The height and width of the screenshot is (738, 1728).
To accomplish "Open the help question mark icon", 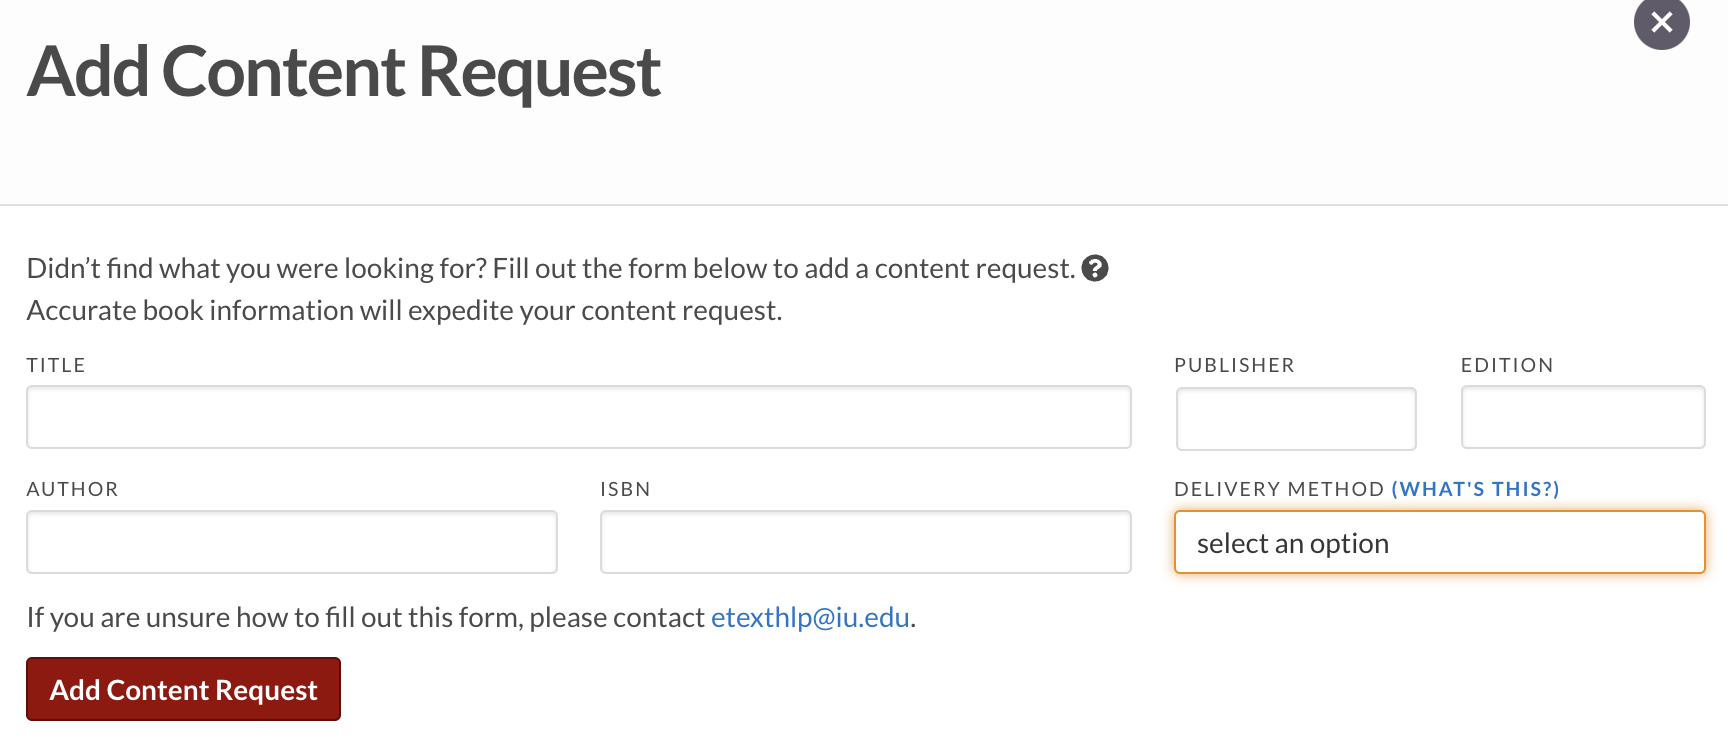I will (1095, 268).
